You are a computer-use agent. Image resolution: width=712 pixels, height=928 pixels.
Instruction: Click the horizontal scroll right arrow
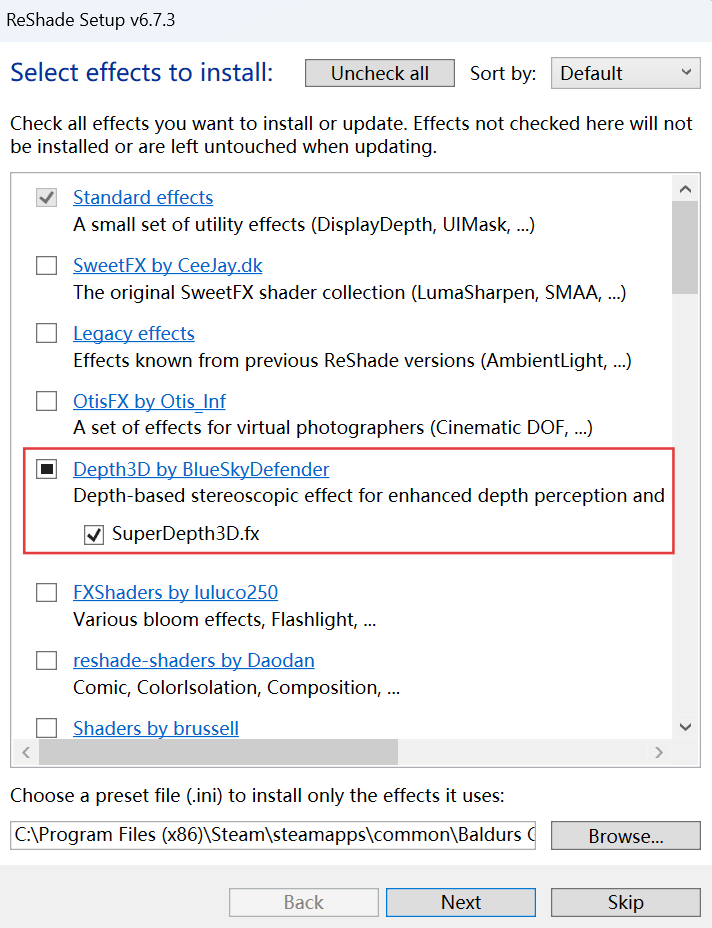[659, 752]
